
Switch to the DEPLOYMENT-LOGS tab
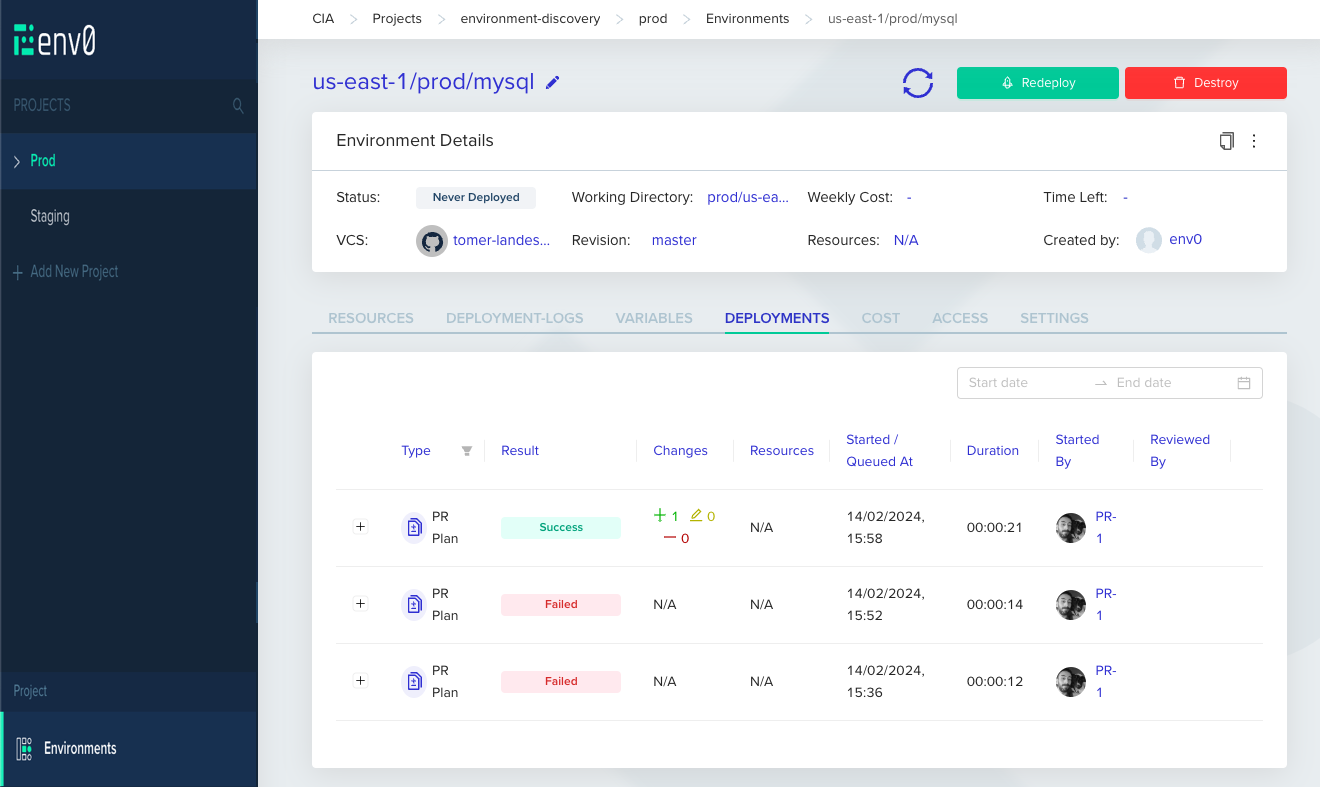point(515,318)
